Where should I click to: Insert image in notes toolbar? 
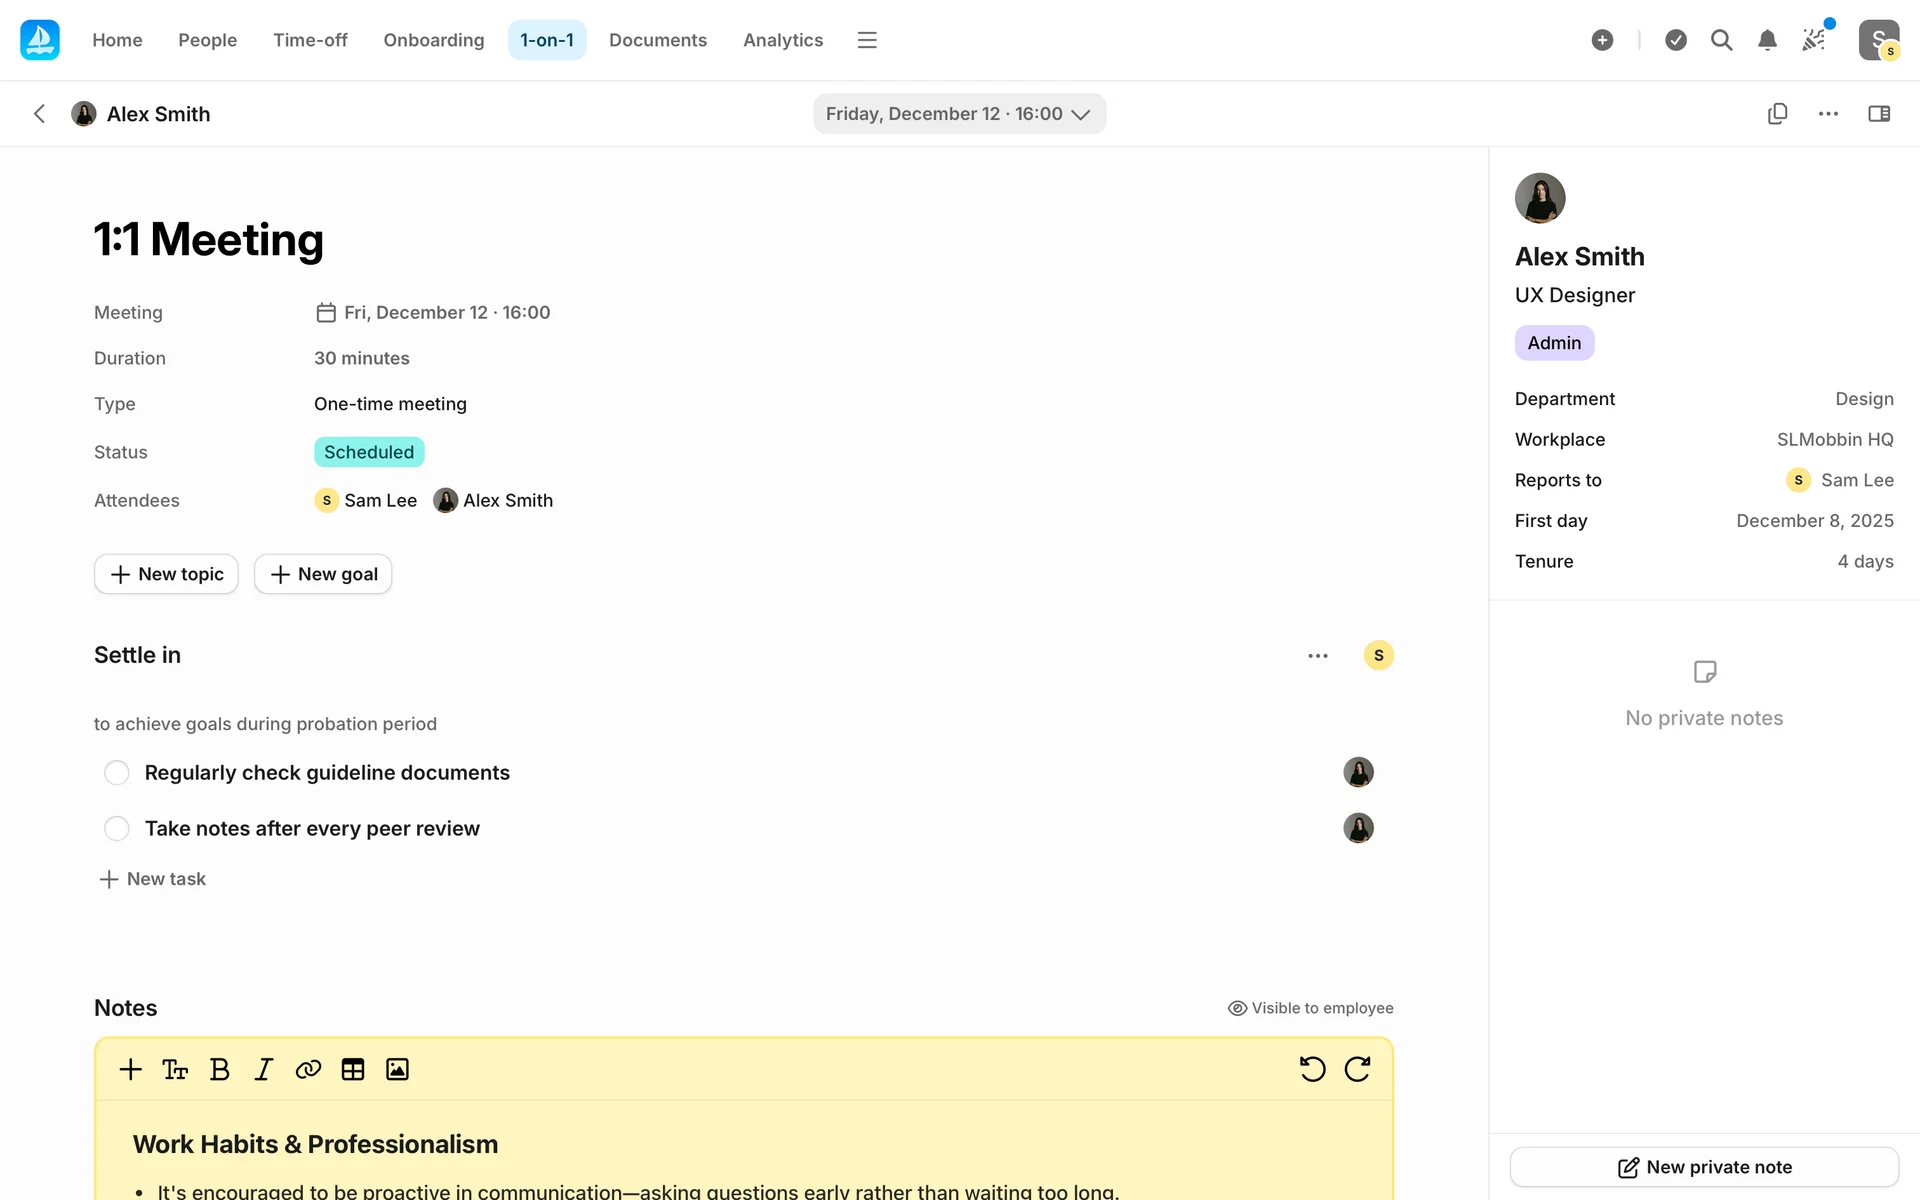click(397, 1069)
